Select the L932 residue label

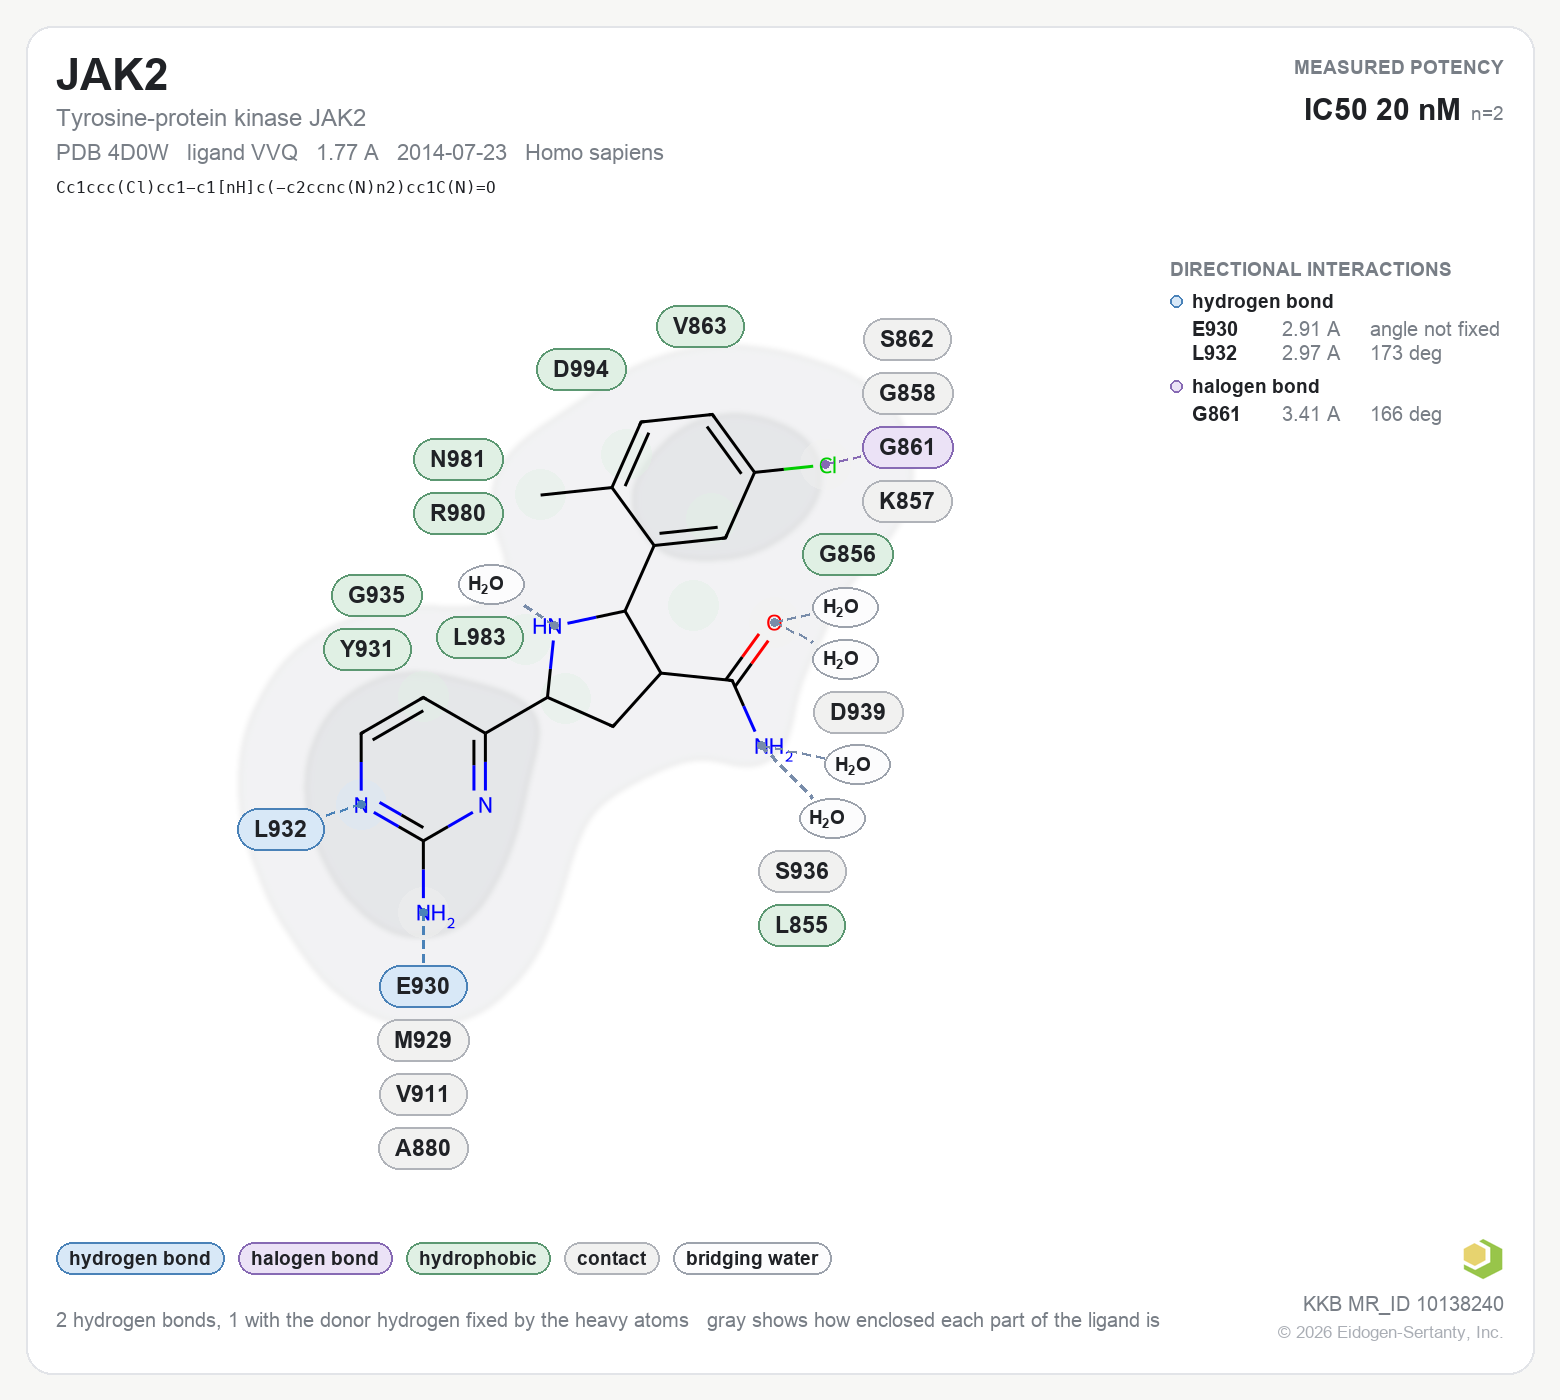coord(281,829)
